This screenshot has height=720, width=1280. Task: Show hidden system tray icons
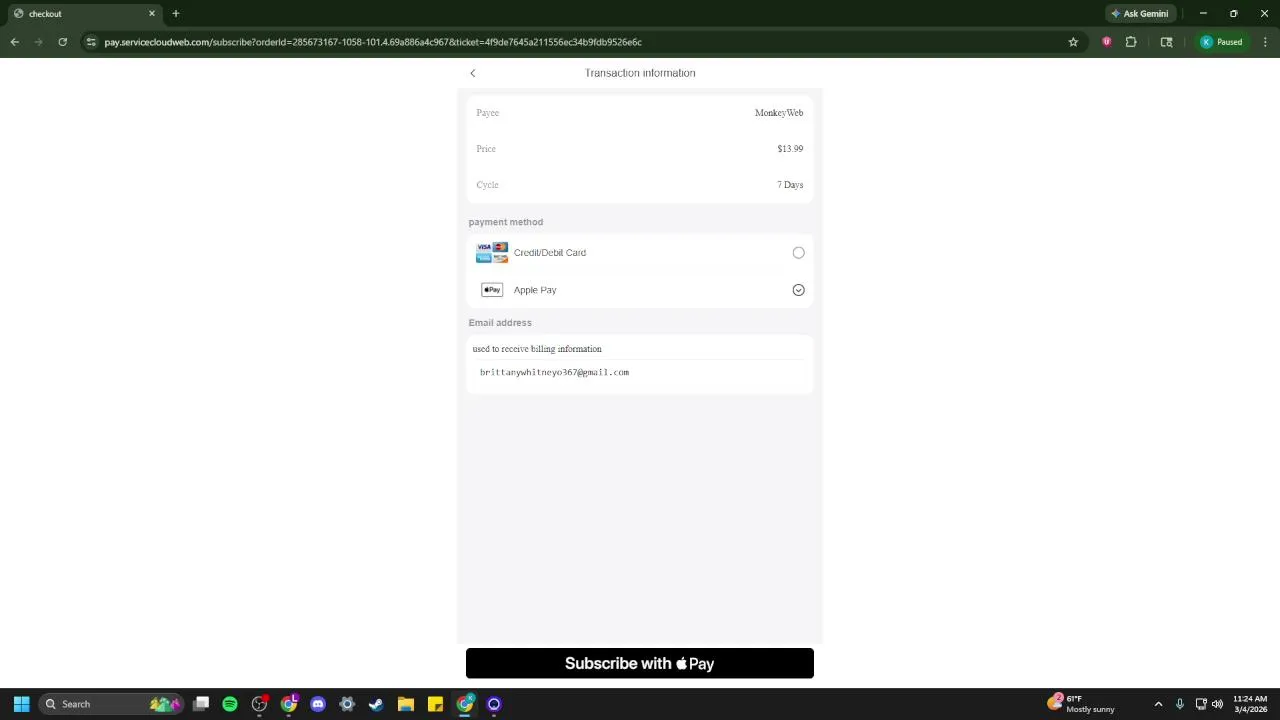[x=1158, y=704]
